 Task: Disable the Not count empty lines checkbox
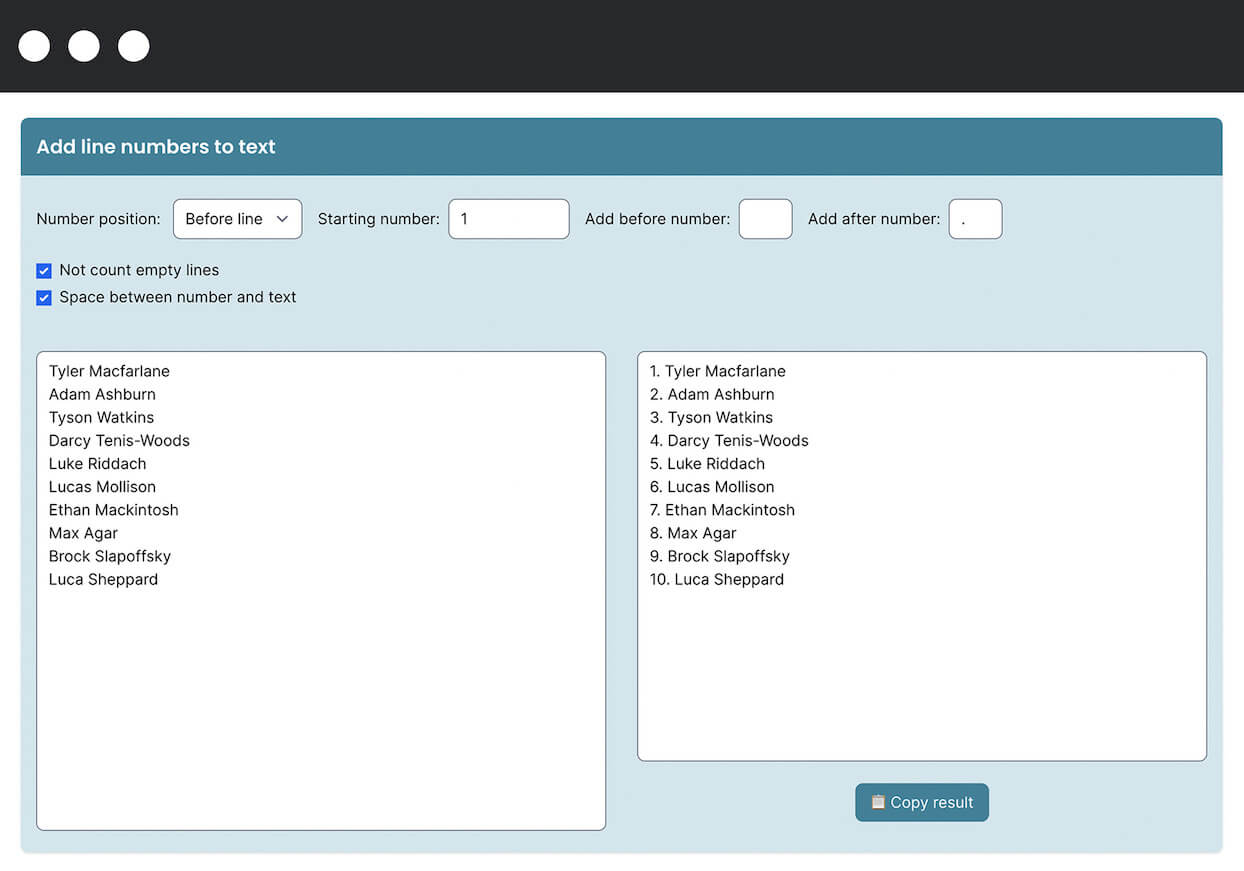[x=43, y=270]
